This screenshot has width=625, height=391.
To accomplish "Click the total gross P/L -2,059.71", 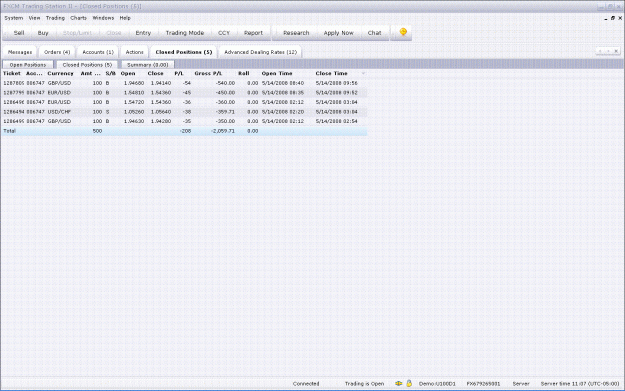I will coord(223,131).
